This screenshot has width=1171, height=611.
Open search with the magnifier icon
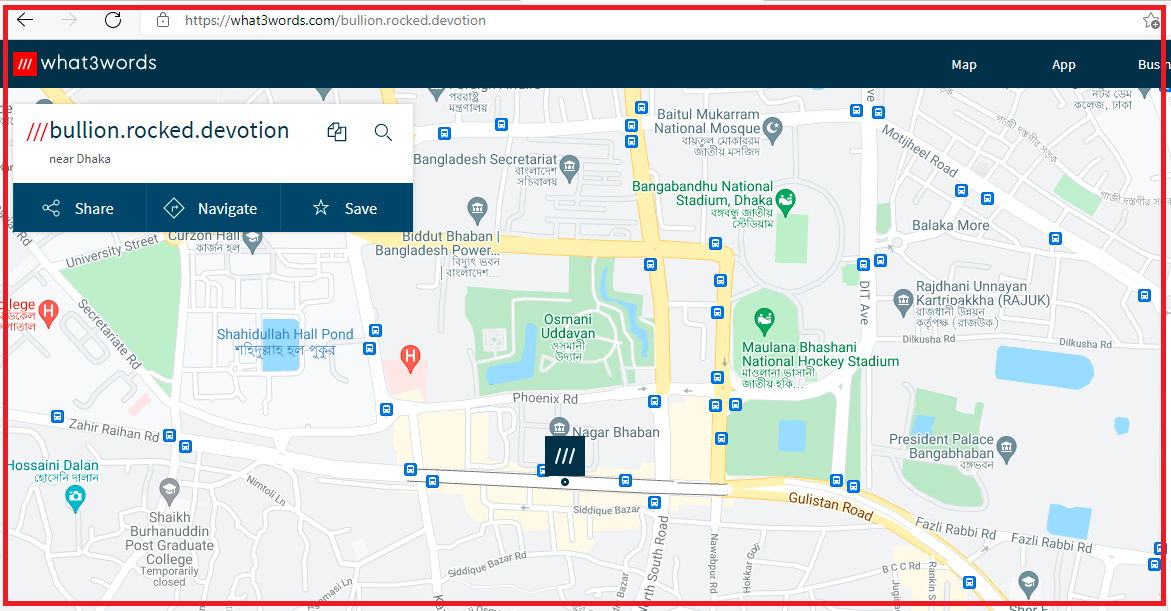tap(383, 132)
